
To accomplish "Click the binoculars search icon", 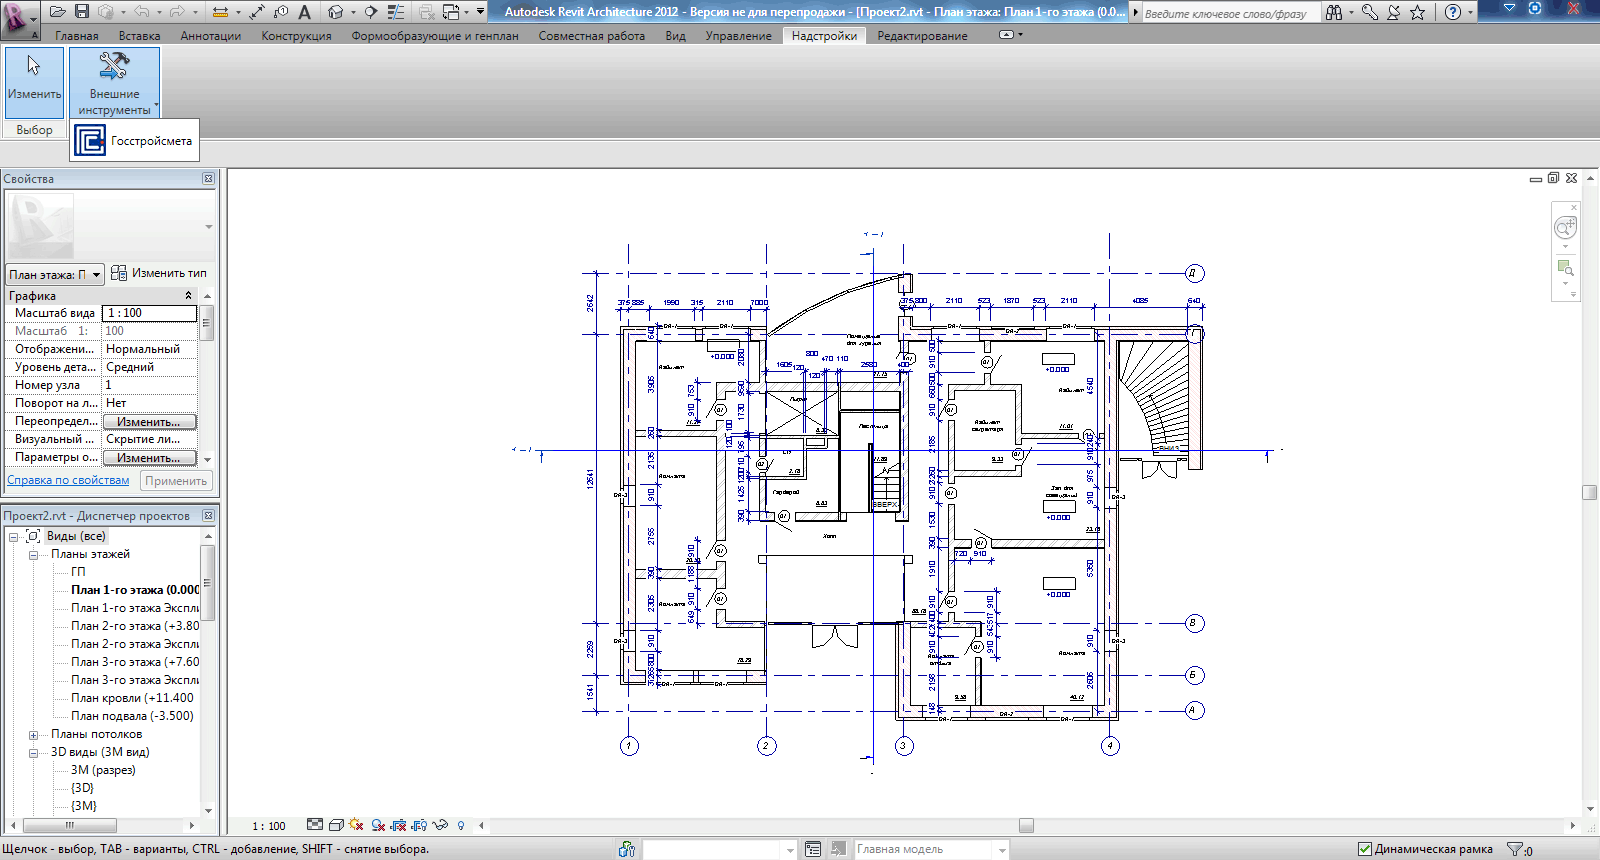I will (x=1334, y=12).
